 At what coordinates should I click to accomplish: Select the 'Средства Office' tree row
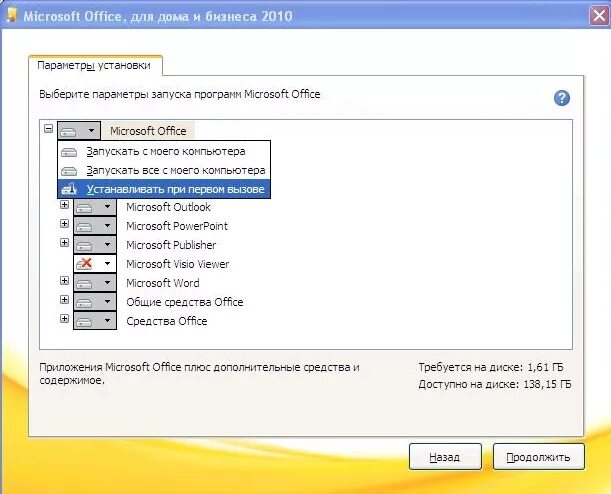(x=167, y=321)
